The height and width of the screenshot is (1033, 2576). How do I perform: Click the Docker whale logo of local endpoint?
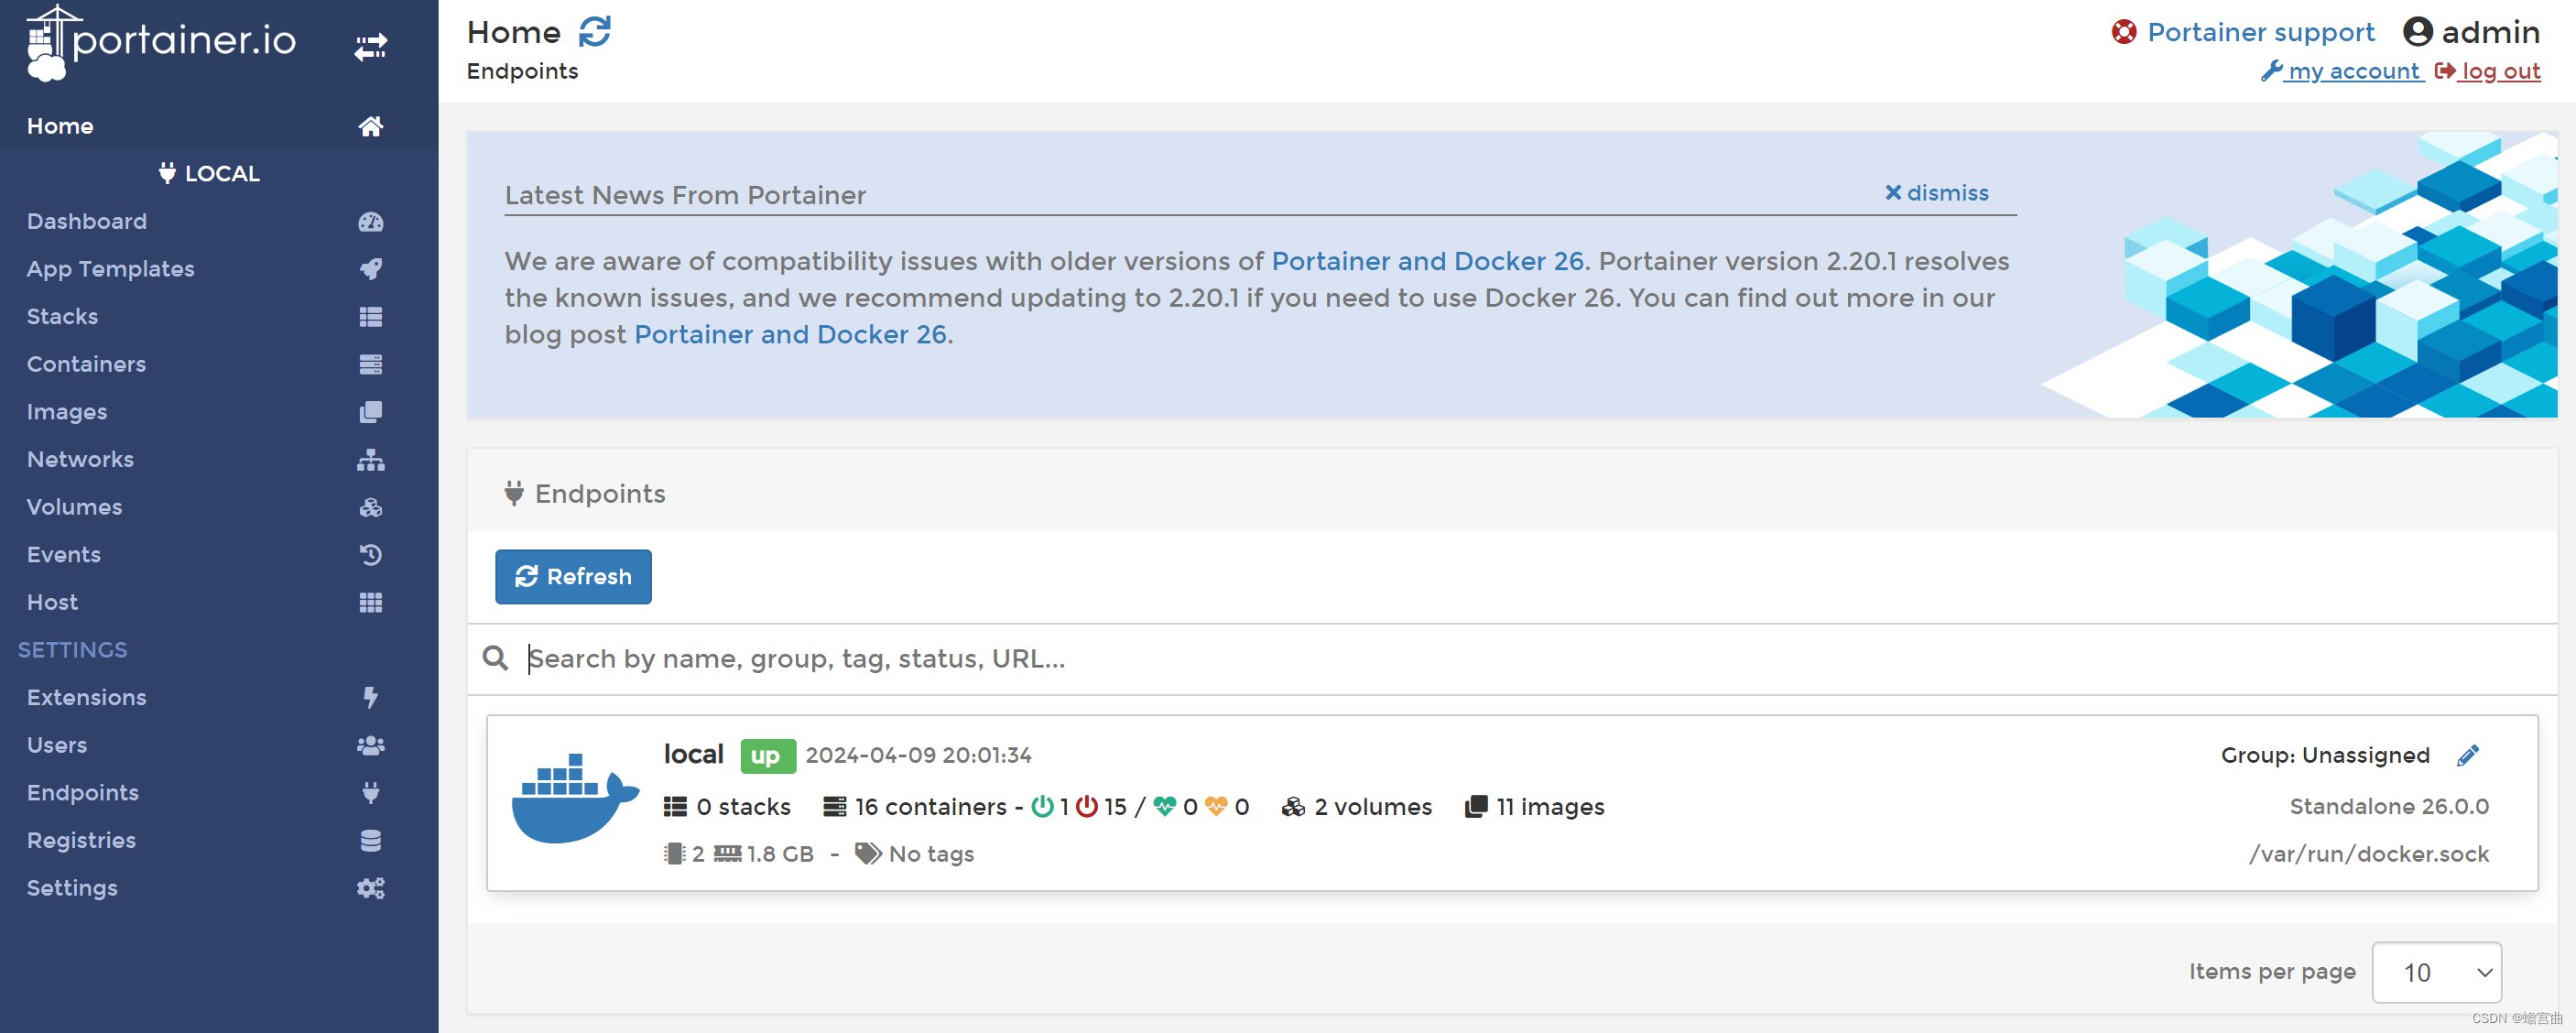coord(575,798)
